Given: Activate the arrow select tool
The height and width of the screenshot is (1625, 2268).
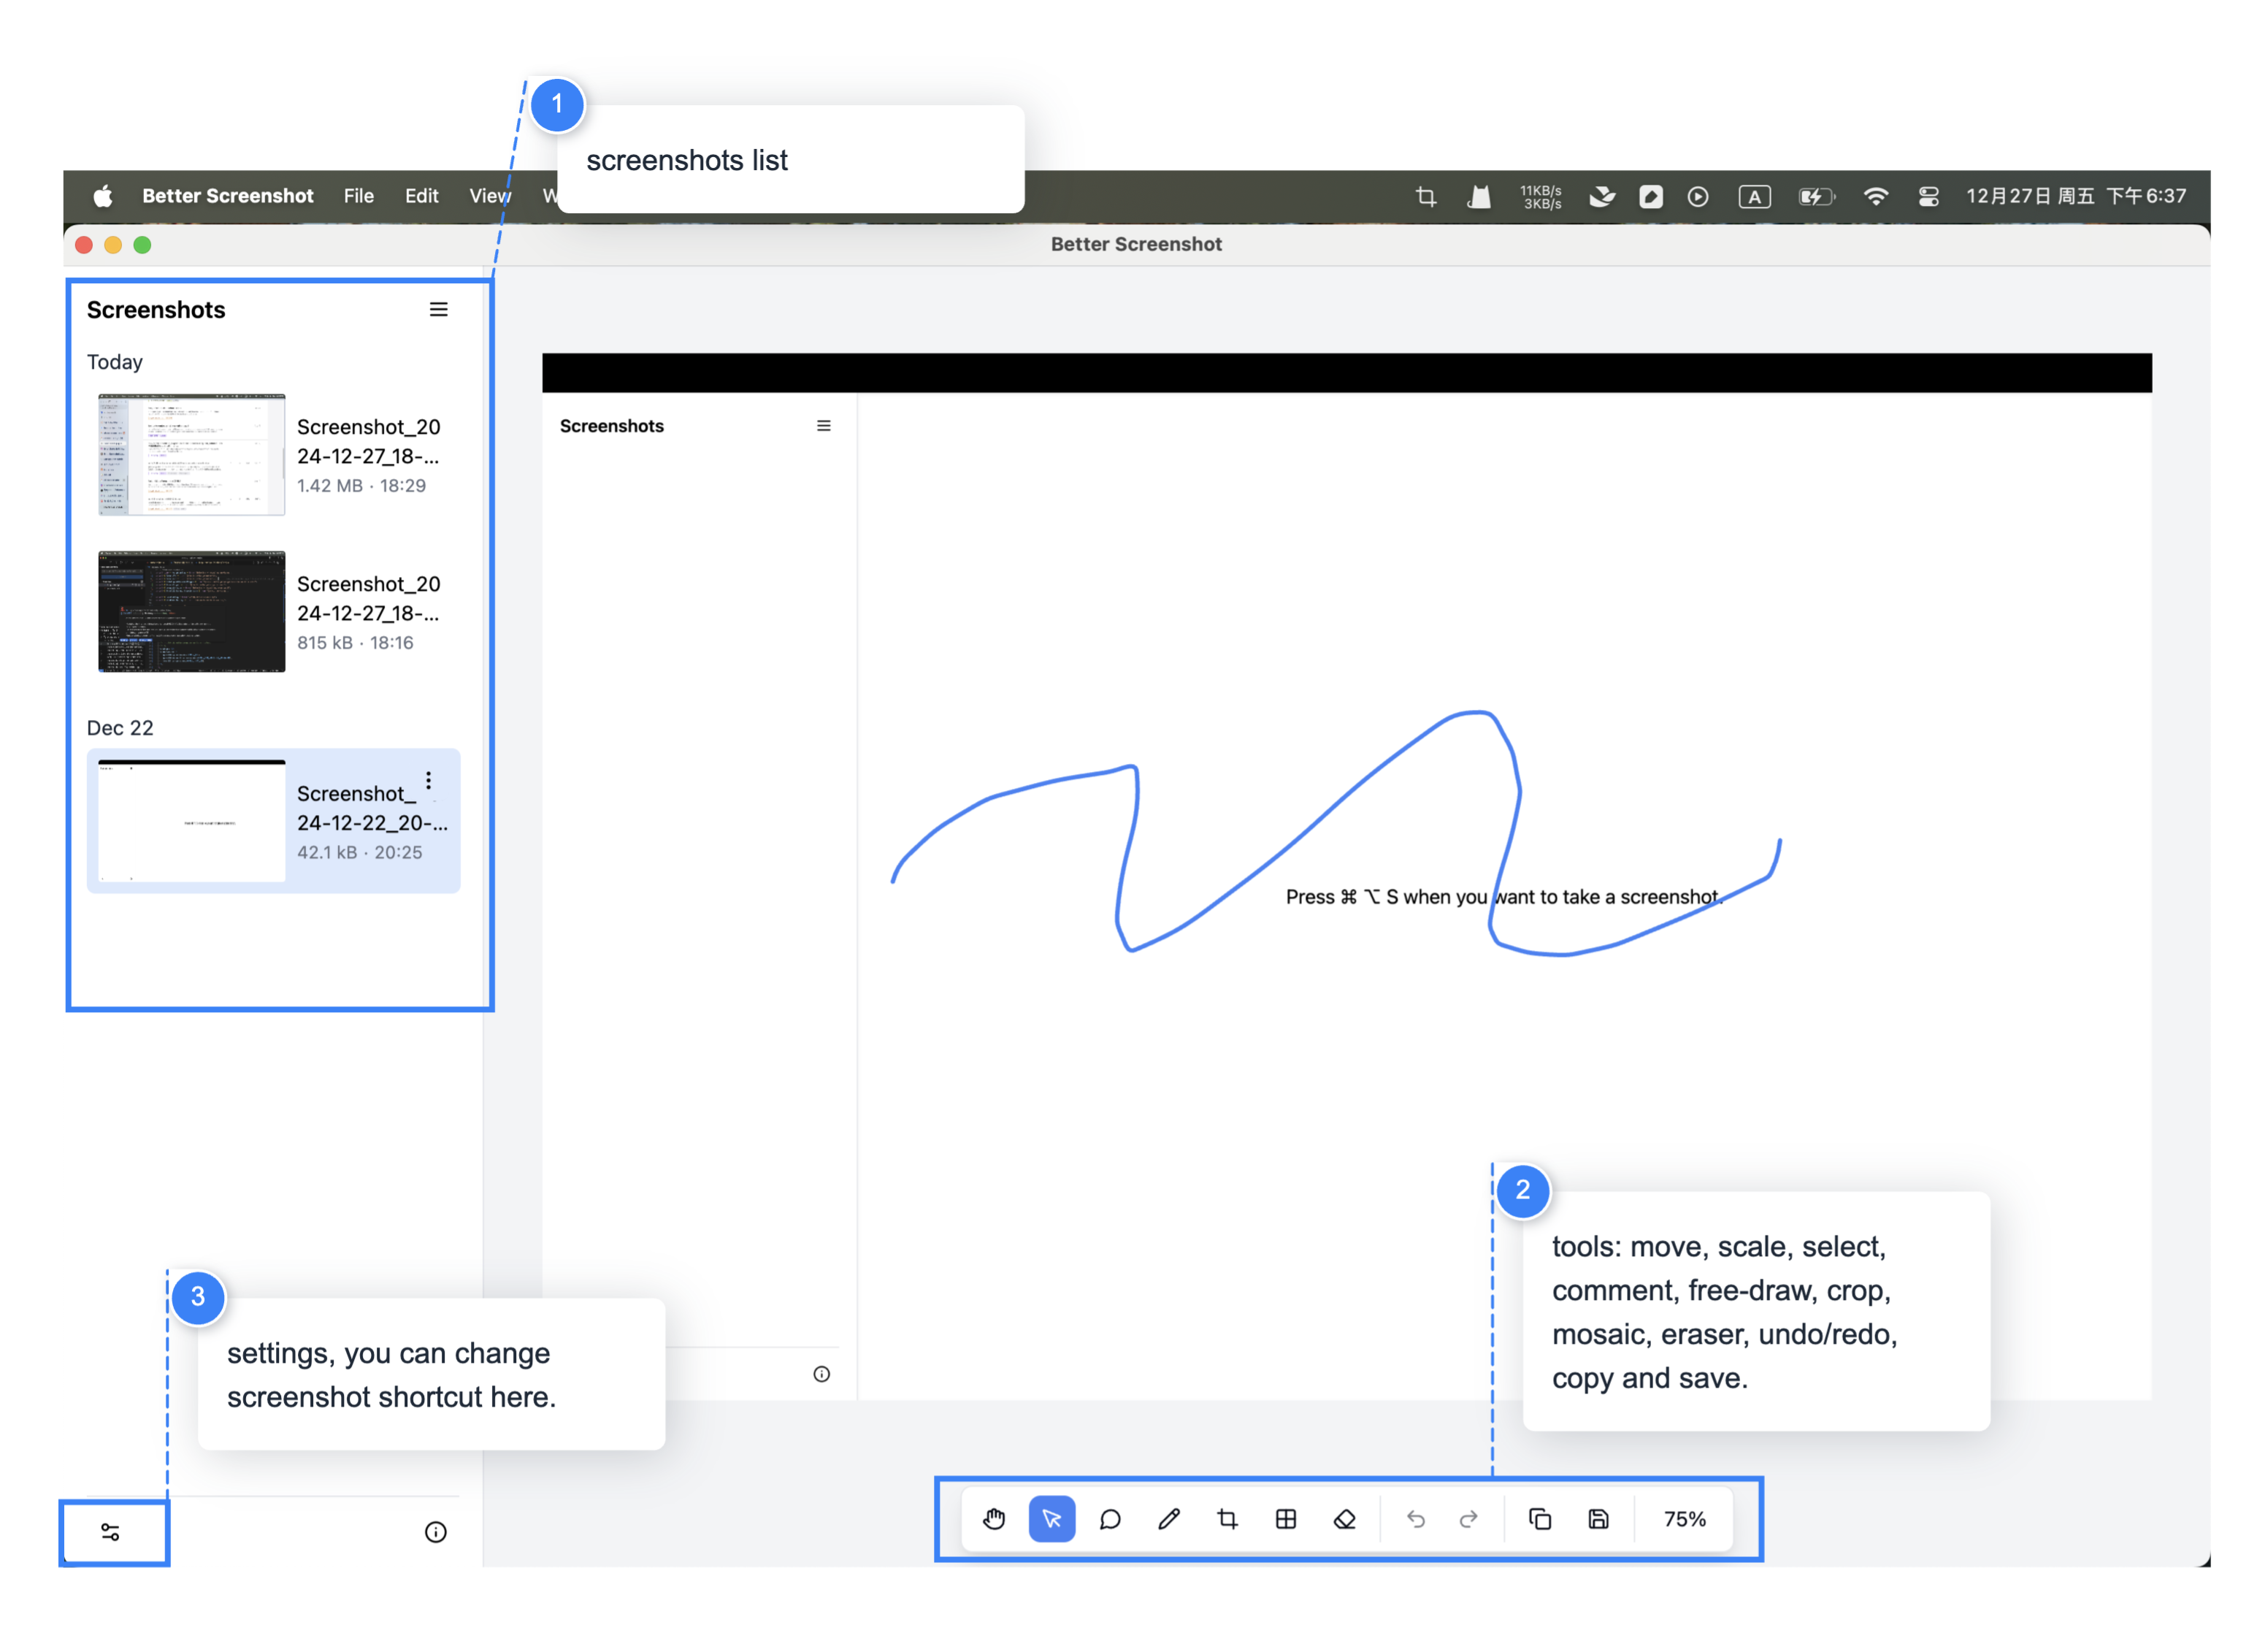Looking at the screenshot, I should pyautogui.click(x=1052, y=1519).
